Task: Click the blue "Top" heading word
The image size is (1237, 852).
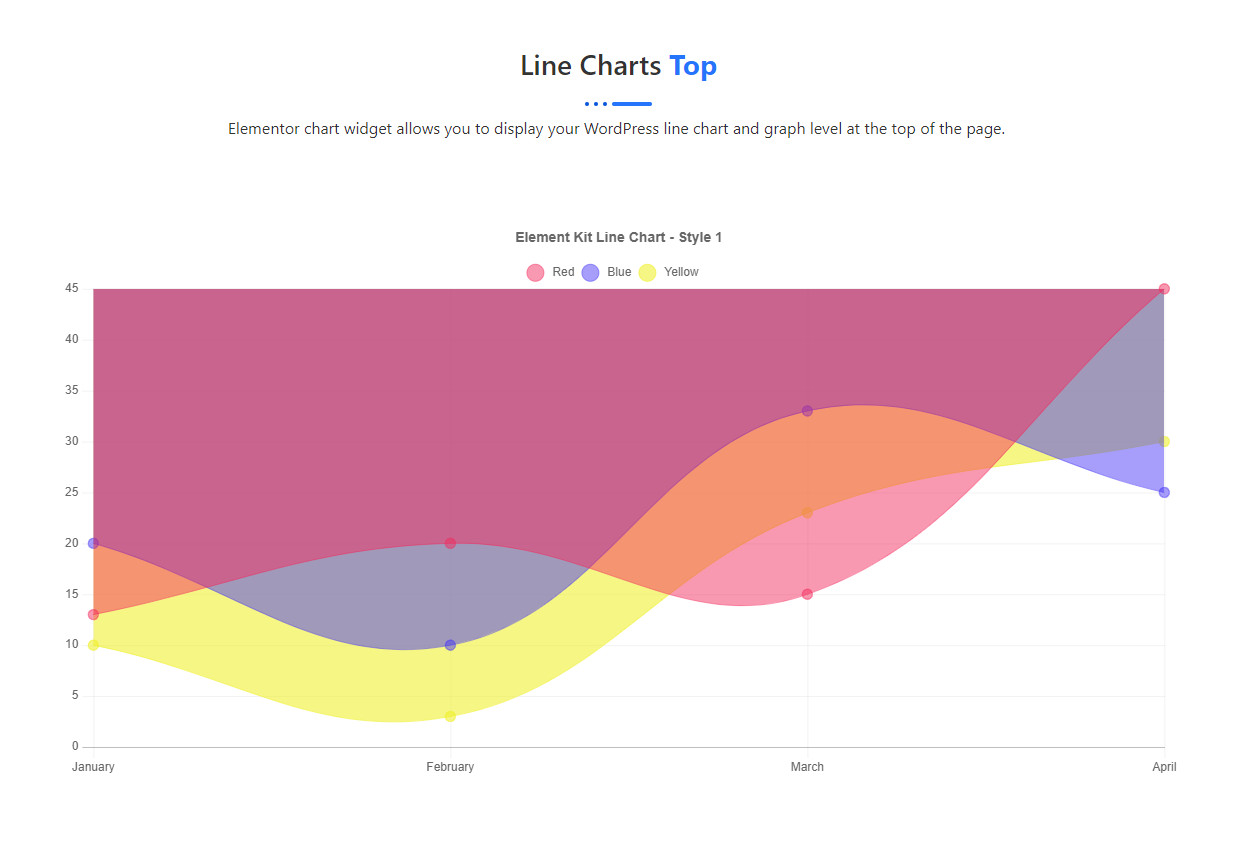Action: [x=693, y=66]
